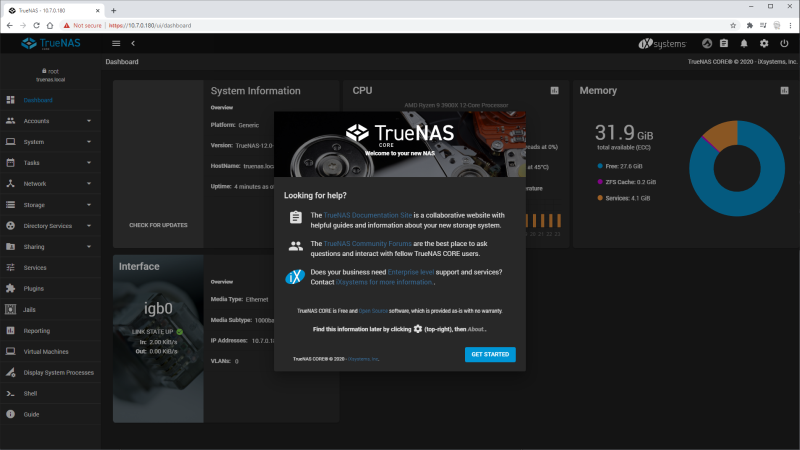800x450 pixels.
Task: Open CPU reports chart icon
Action: click(555, 90)
